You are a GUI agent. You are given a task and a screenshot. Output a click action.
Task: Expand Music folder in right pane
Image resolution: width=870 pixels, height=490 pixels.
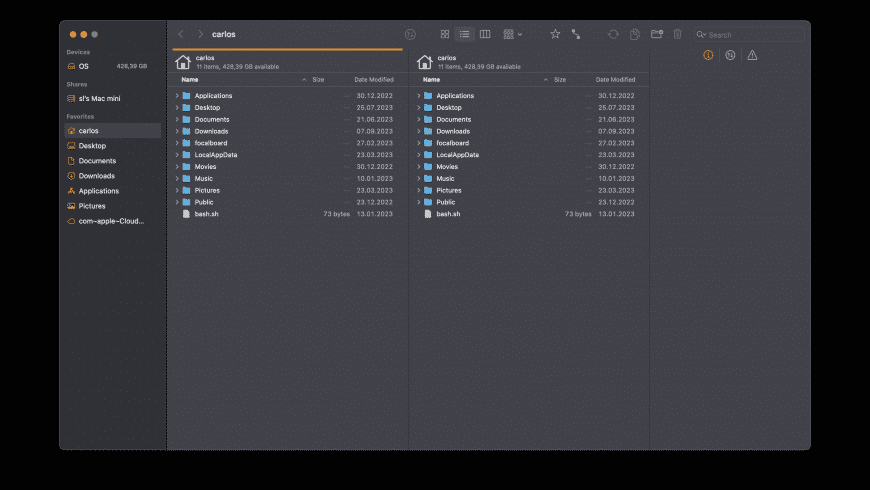coord(418,178)
